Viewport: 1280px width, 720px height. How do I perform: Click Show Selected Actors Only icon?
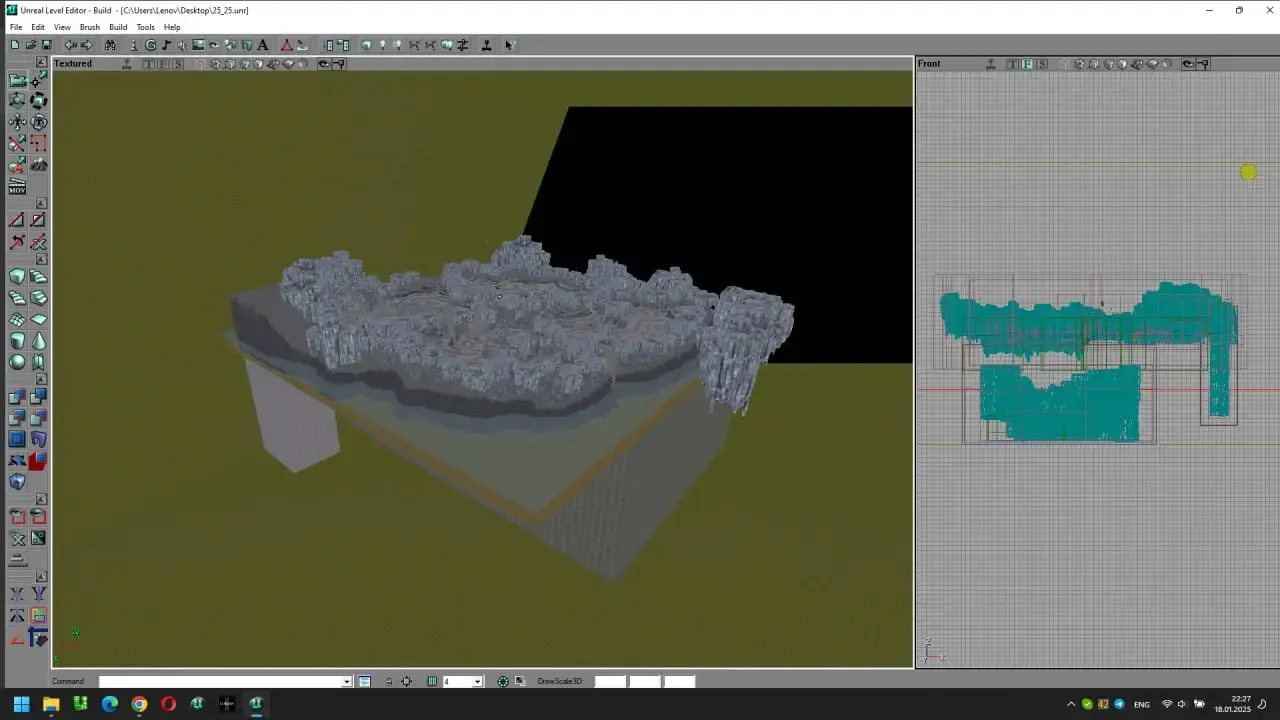click(17, 516)
